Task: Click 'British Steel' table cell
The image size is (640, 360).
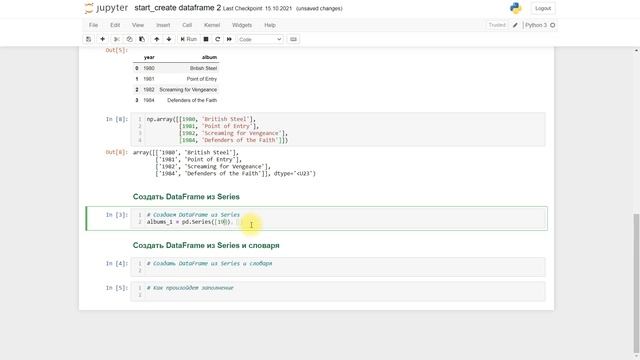Action: tap(203, 68)
